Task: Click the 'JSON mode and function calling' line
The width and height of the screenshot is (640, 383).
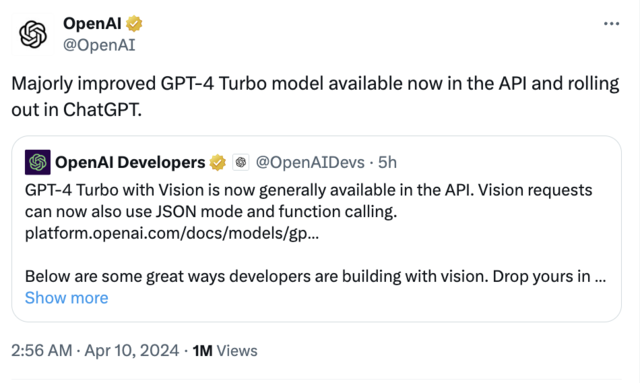Action: pyautogui.click(x=211, y=212)
